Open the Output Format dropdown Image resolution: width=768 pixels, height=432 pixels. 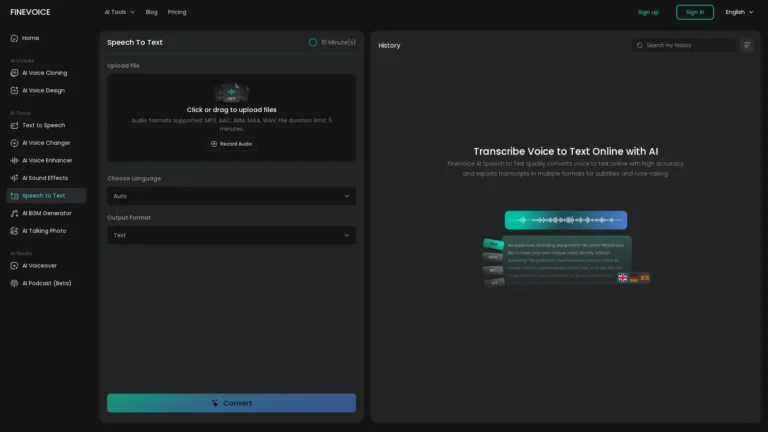pos(231,235)
